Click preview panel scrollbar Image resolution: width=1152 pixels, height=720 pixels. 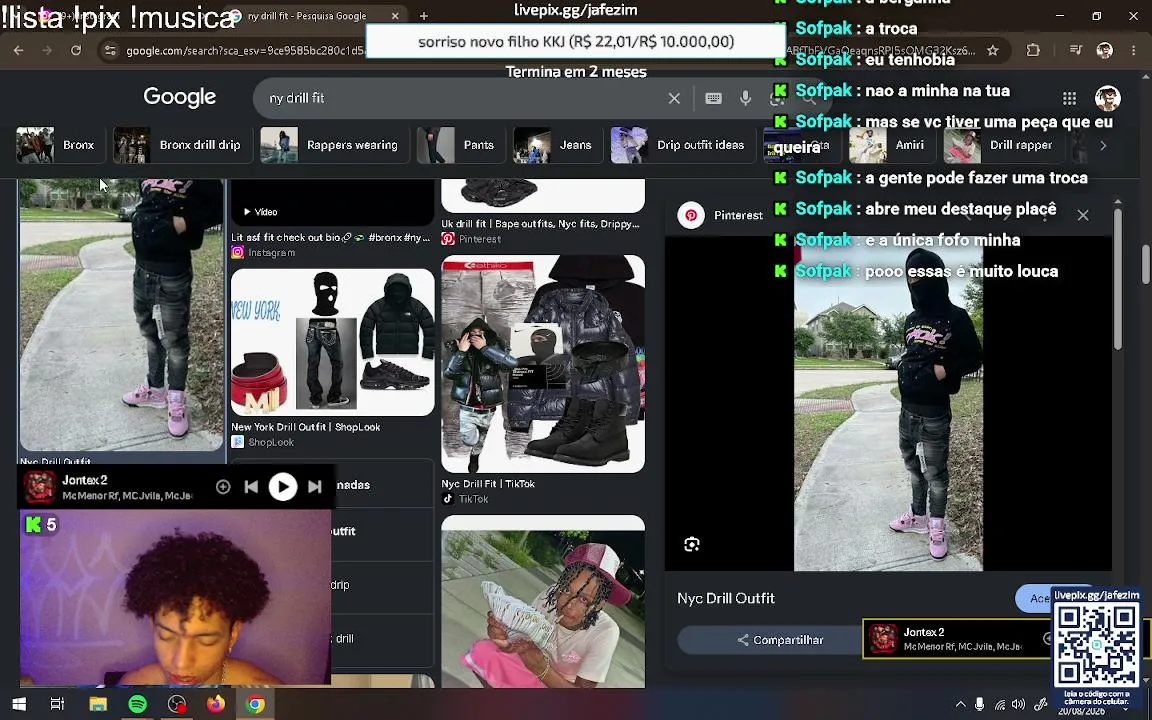tap(1117, 279)
